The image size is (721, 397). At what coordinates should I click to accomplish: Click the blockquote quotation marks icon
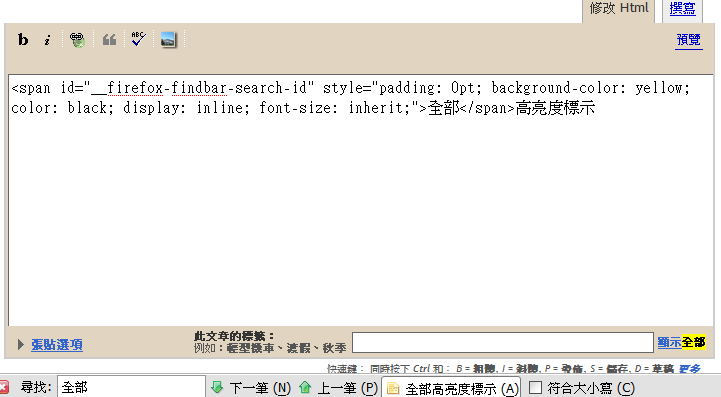(x=109, y=40)
